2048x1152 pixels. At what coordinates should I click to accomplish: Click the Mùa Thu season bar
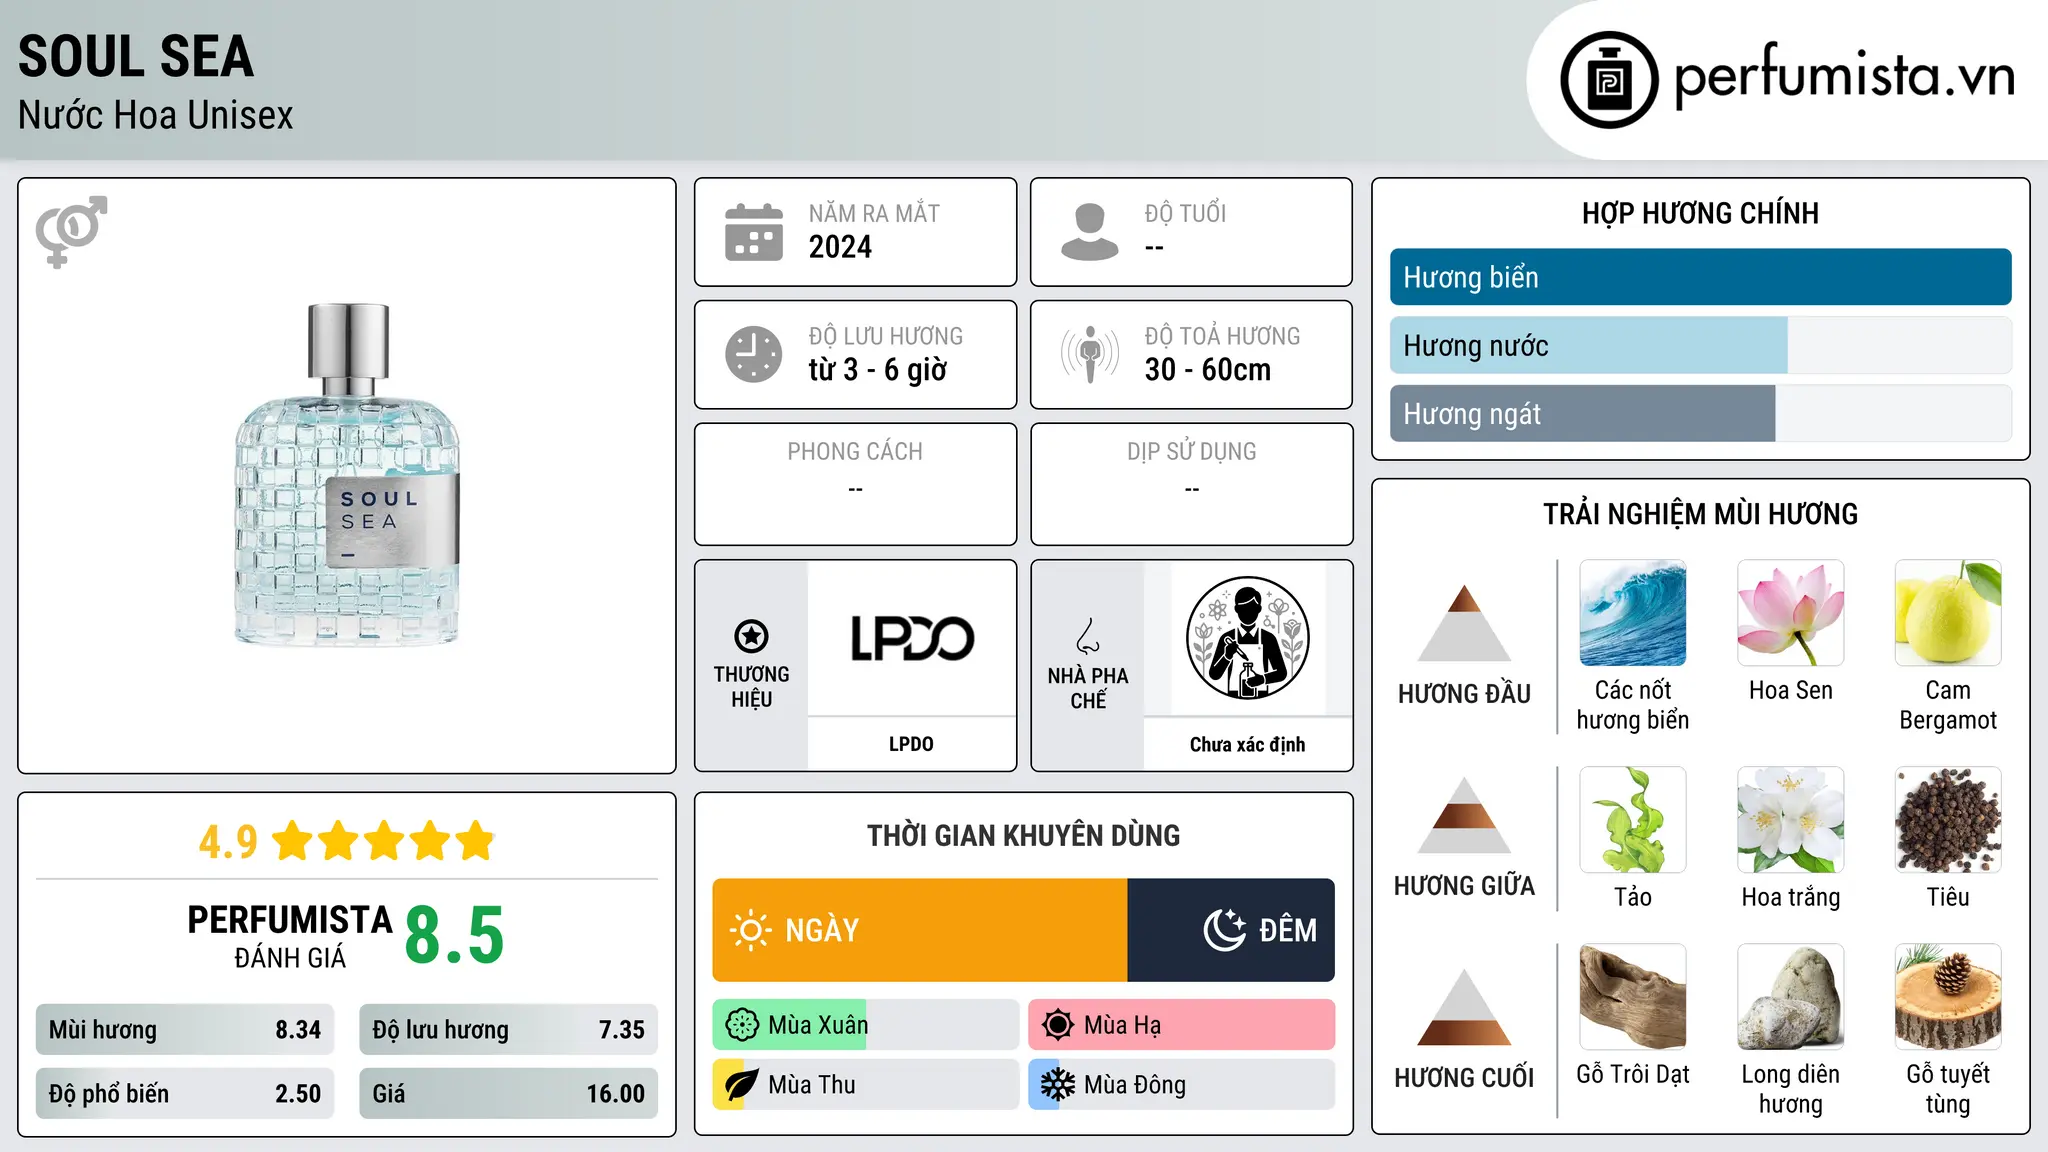866,1085
